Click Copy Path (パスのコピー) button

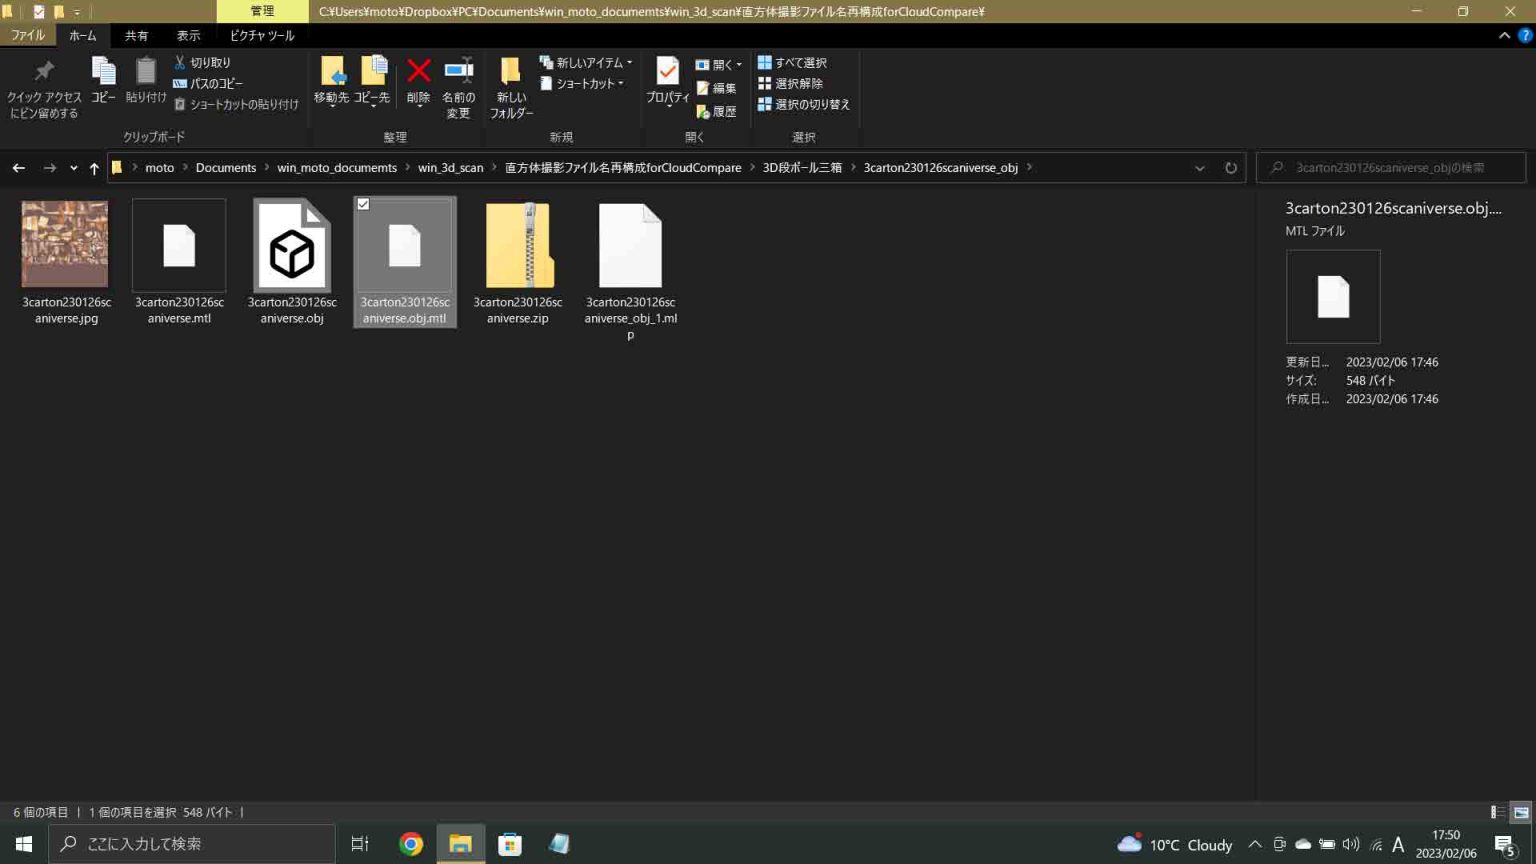[x=208, y=83]
